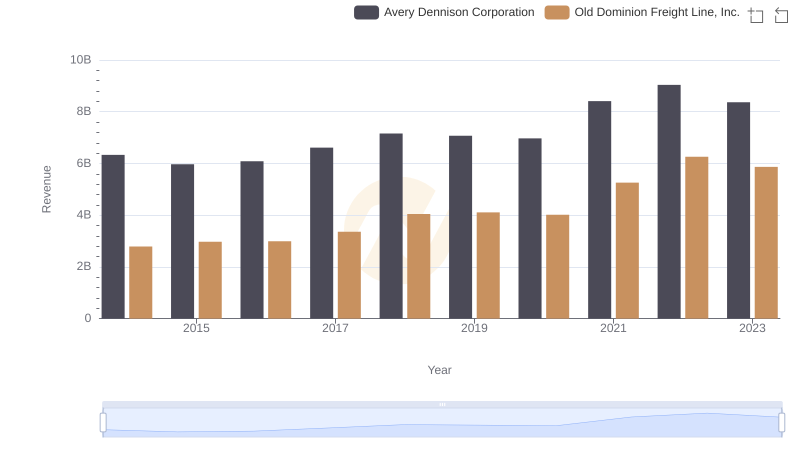The height and width of the screenshot is (461, 800).
Task: Click the Old Dominion bar for 2022
Action: [x=696, y=238]
